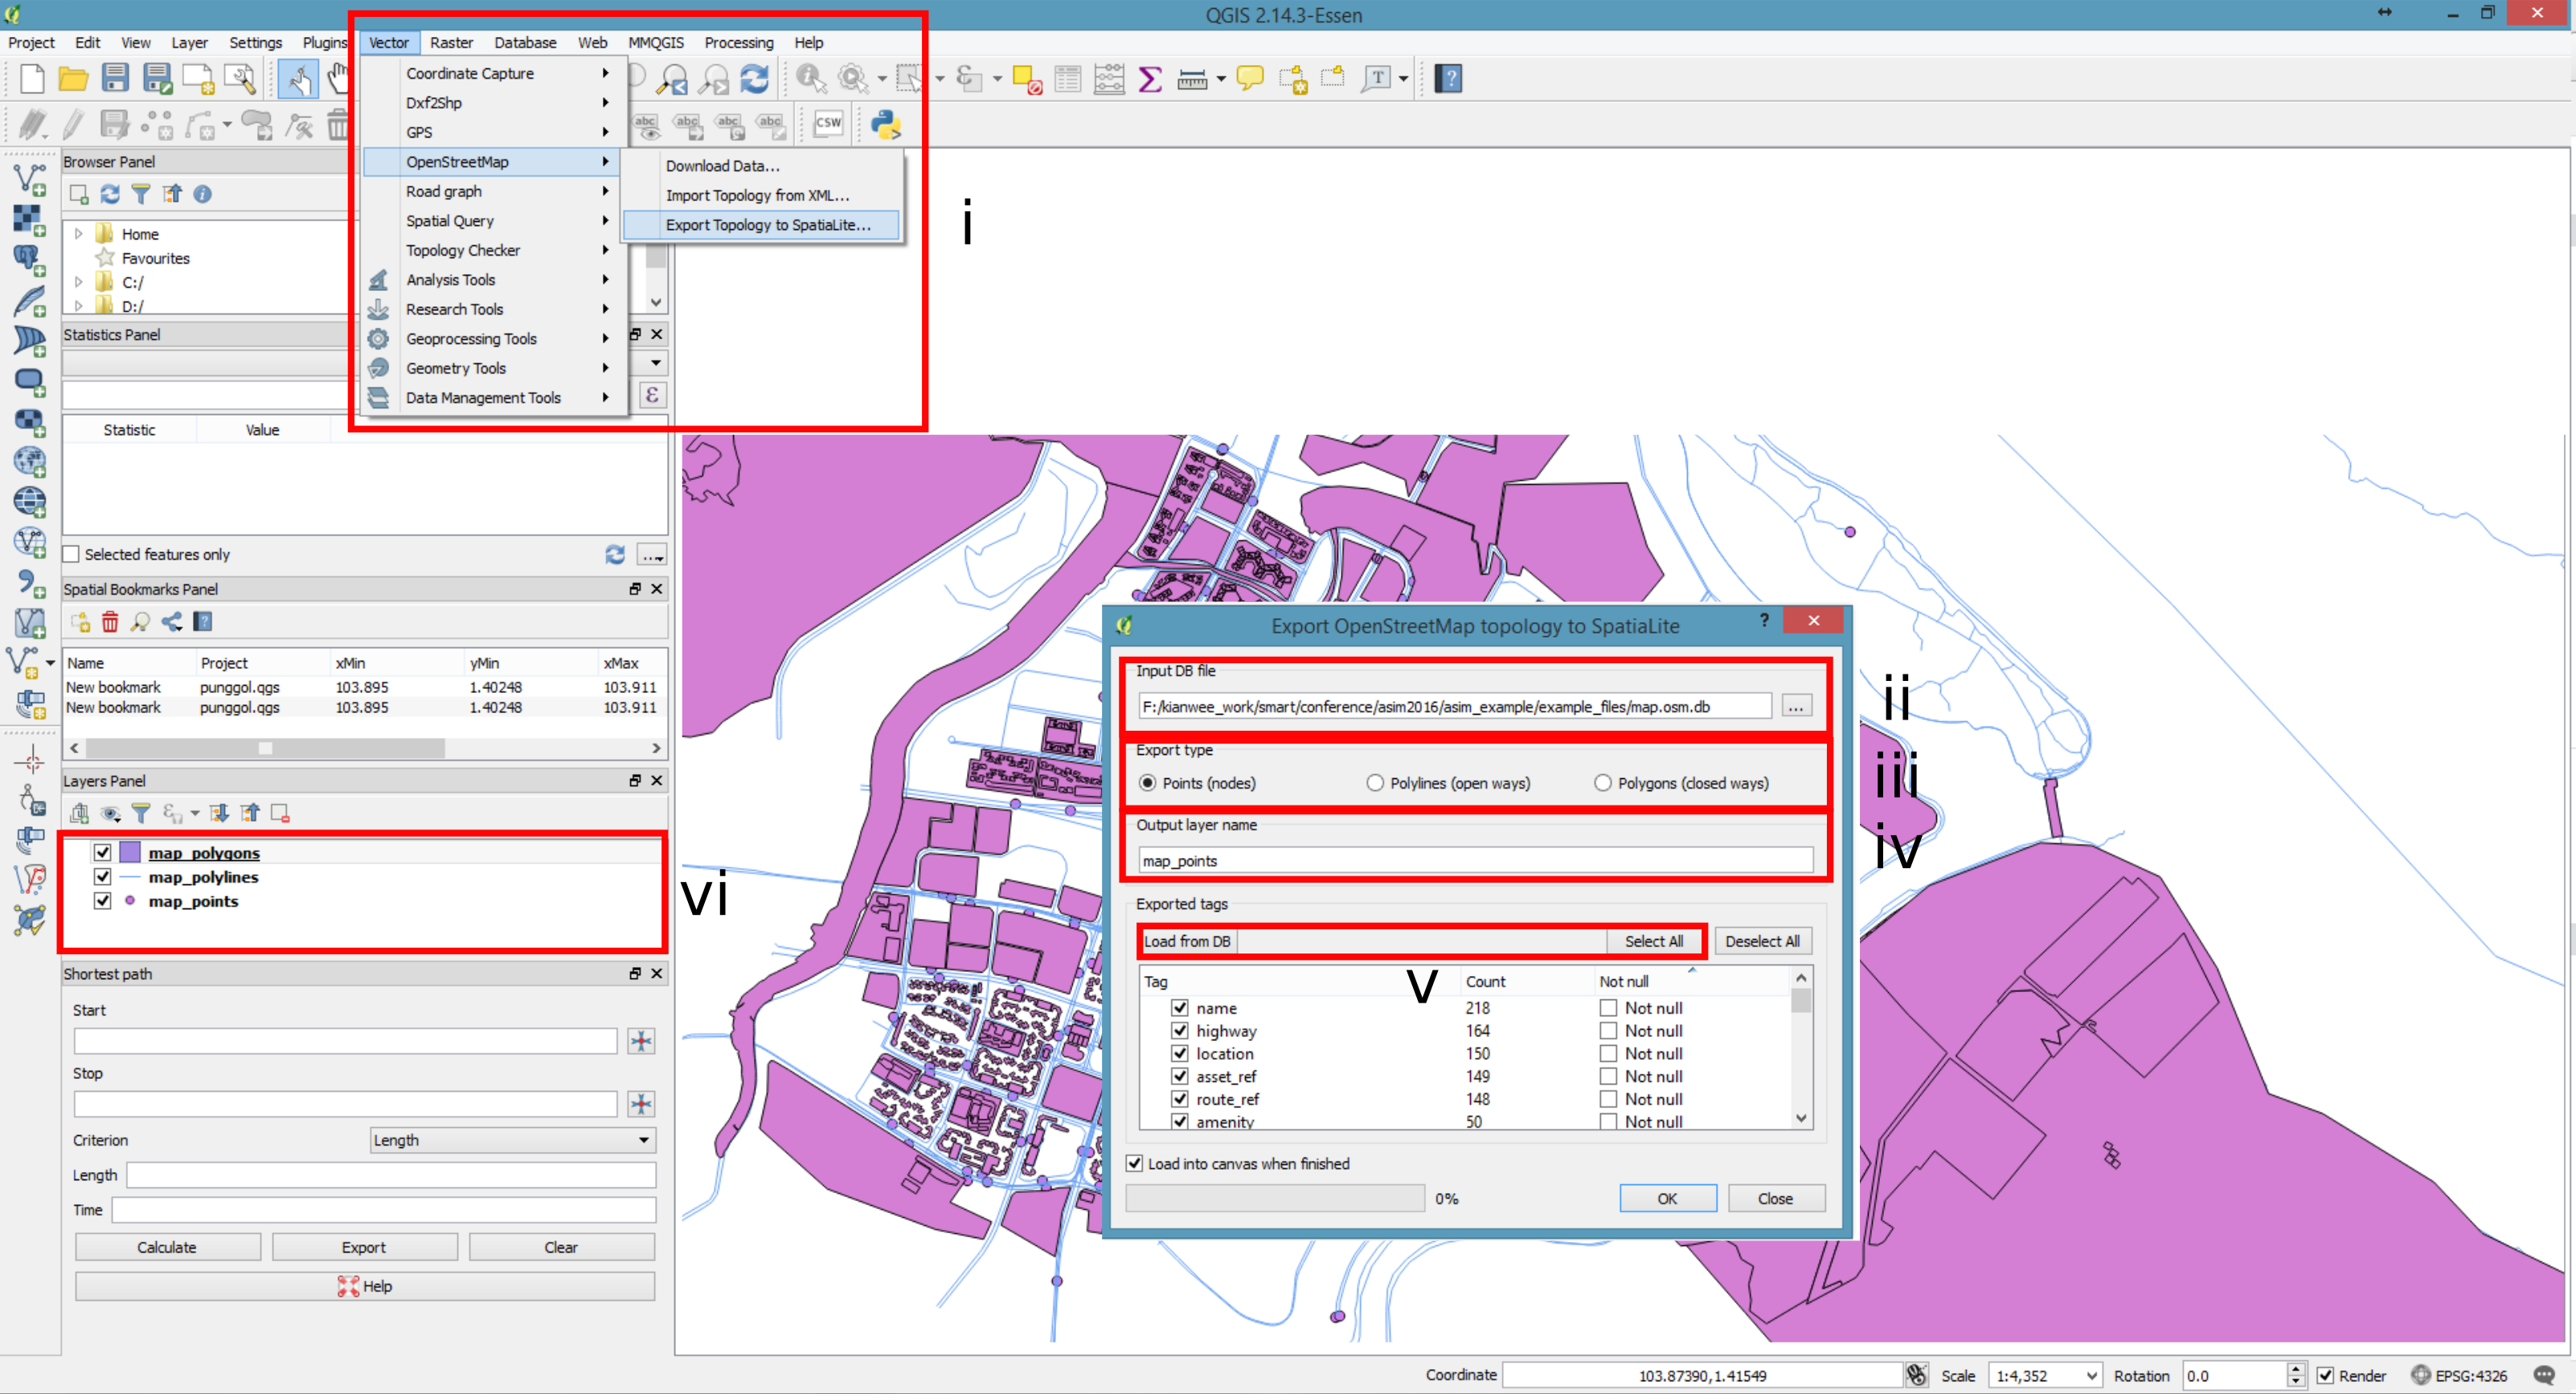Toggle Load into canvas when finished
2576x1394 pixels.
(1134, 1163)
